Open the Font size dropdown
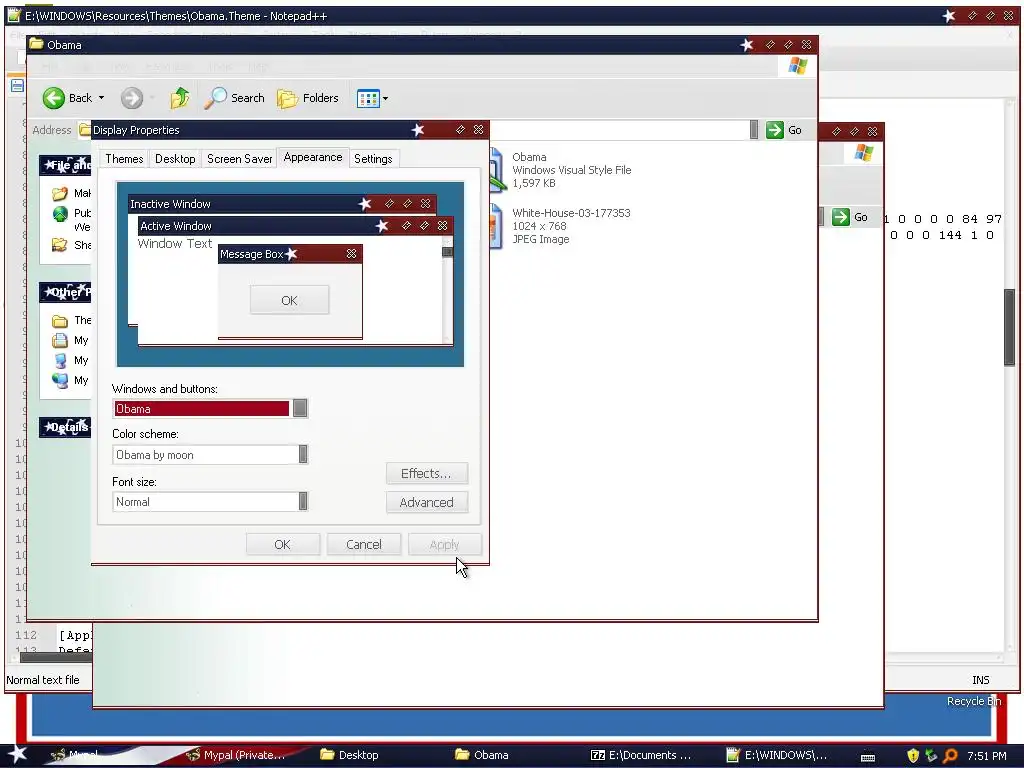The height and width of the screenshot is (768, 1024). 303,502
